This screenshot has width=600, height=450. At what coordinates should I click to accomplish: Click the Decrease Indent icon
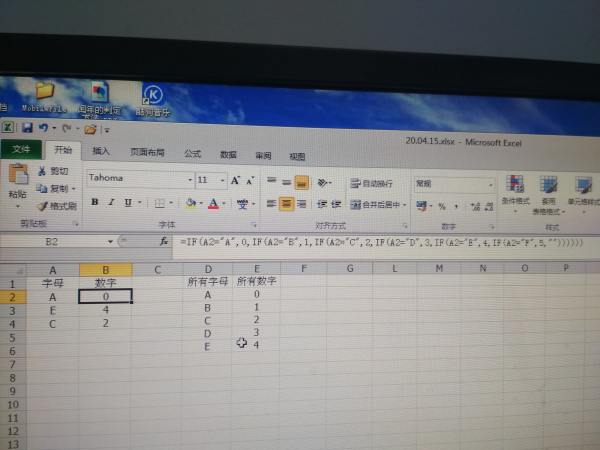pos(321,204)
